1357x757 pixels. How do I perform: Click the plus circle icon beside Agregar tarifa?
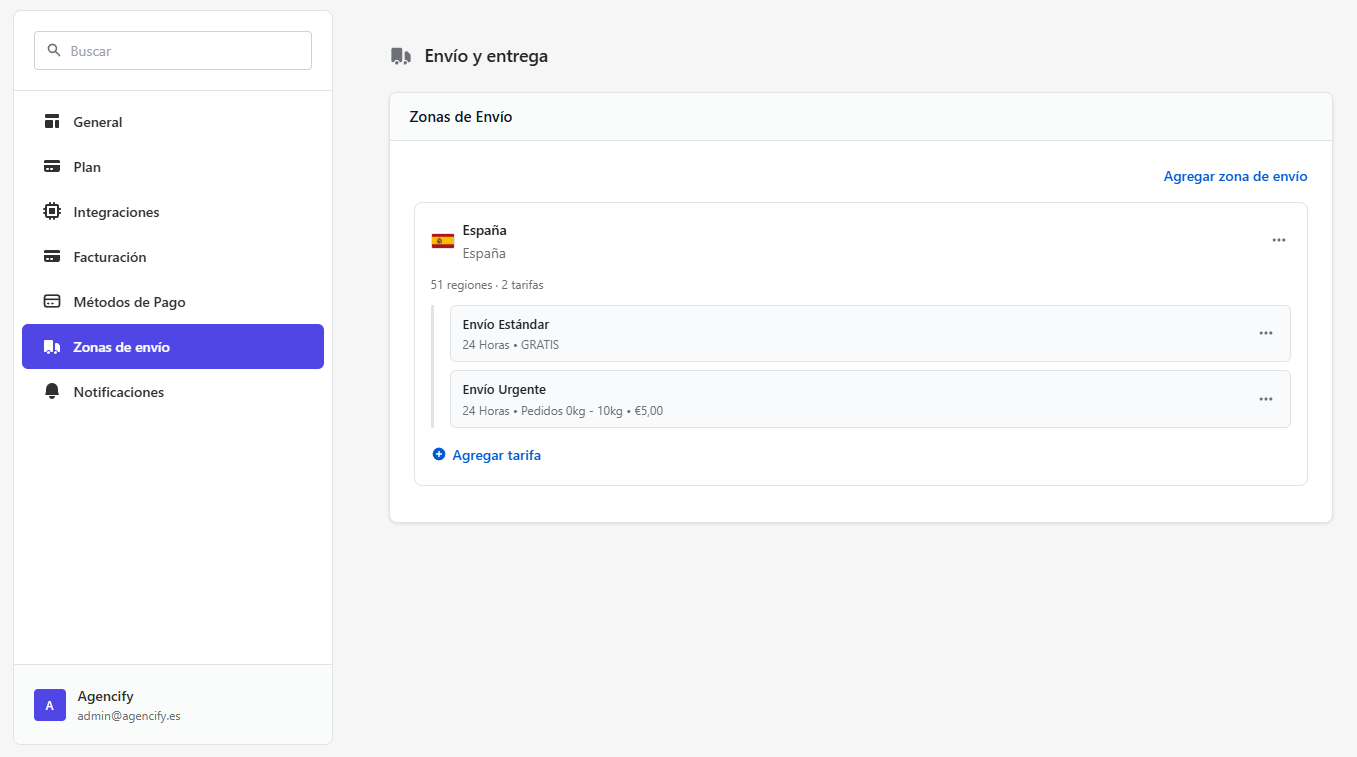[438, 454]
